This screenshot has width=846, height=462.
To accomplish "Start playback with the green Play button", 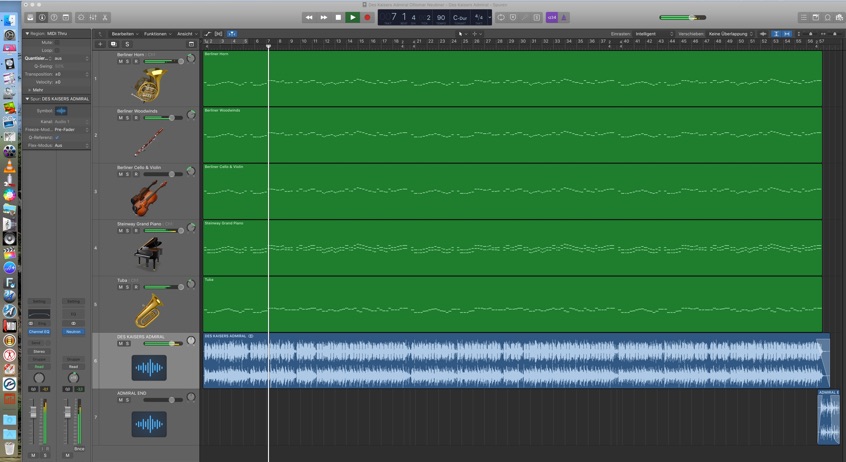I will point(353,17).
